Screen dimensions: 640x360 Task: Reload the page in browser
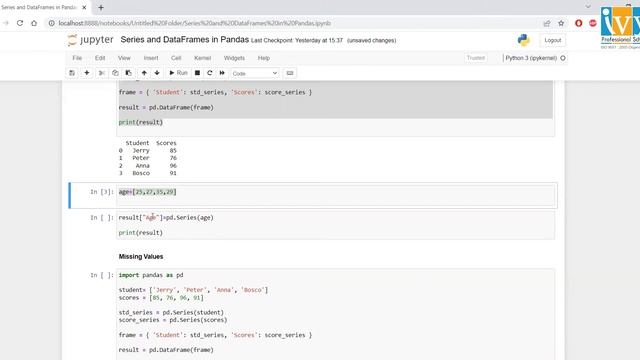click(20, 23)
